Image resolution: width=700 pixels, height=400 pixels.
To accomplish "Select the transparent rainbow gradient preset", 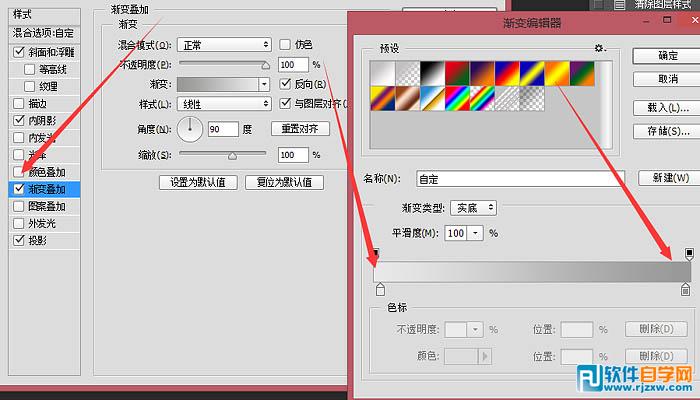I will click(483, 99).
